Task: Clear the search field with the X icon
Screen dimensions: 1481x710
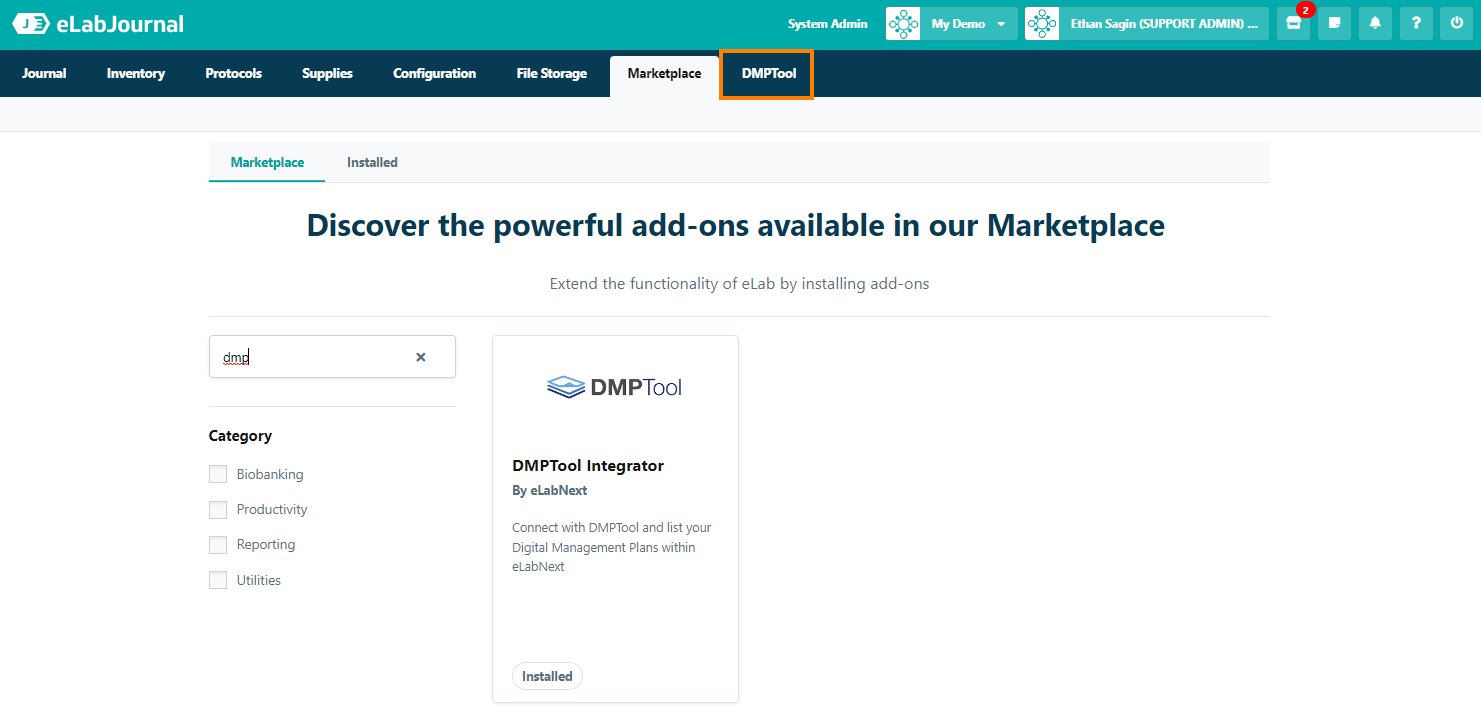Action: tap(421, 357)
